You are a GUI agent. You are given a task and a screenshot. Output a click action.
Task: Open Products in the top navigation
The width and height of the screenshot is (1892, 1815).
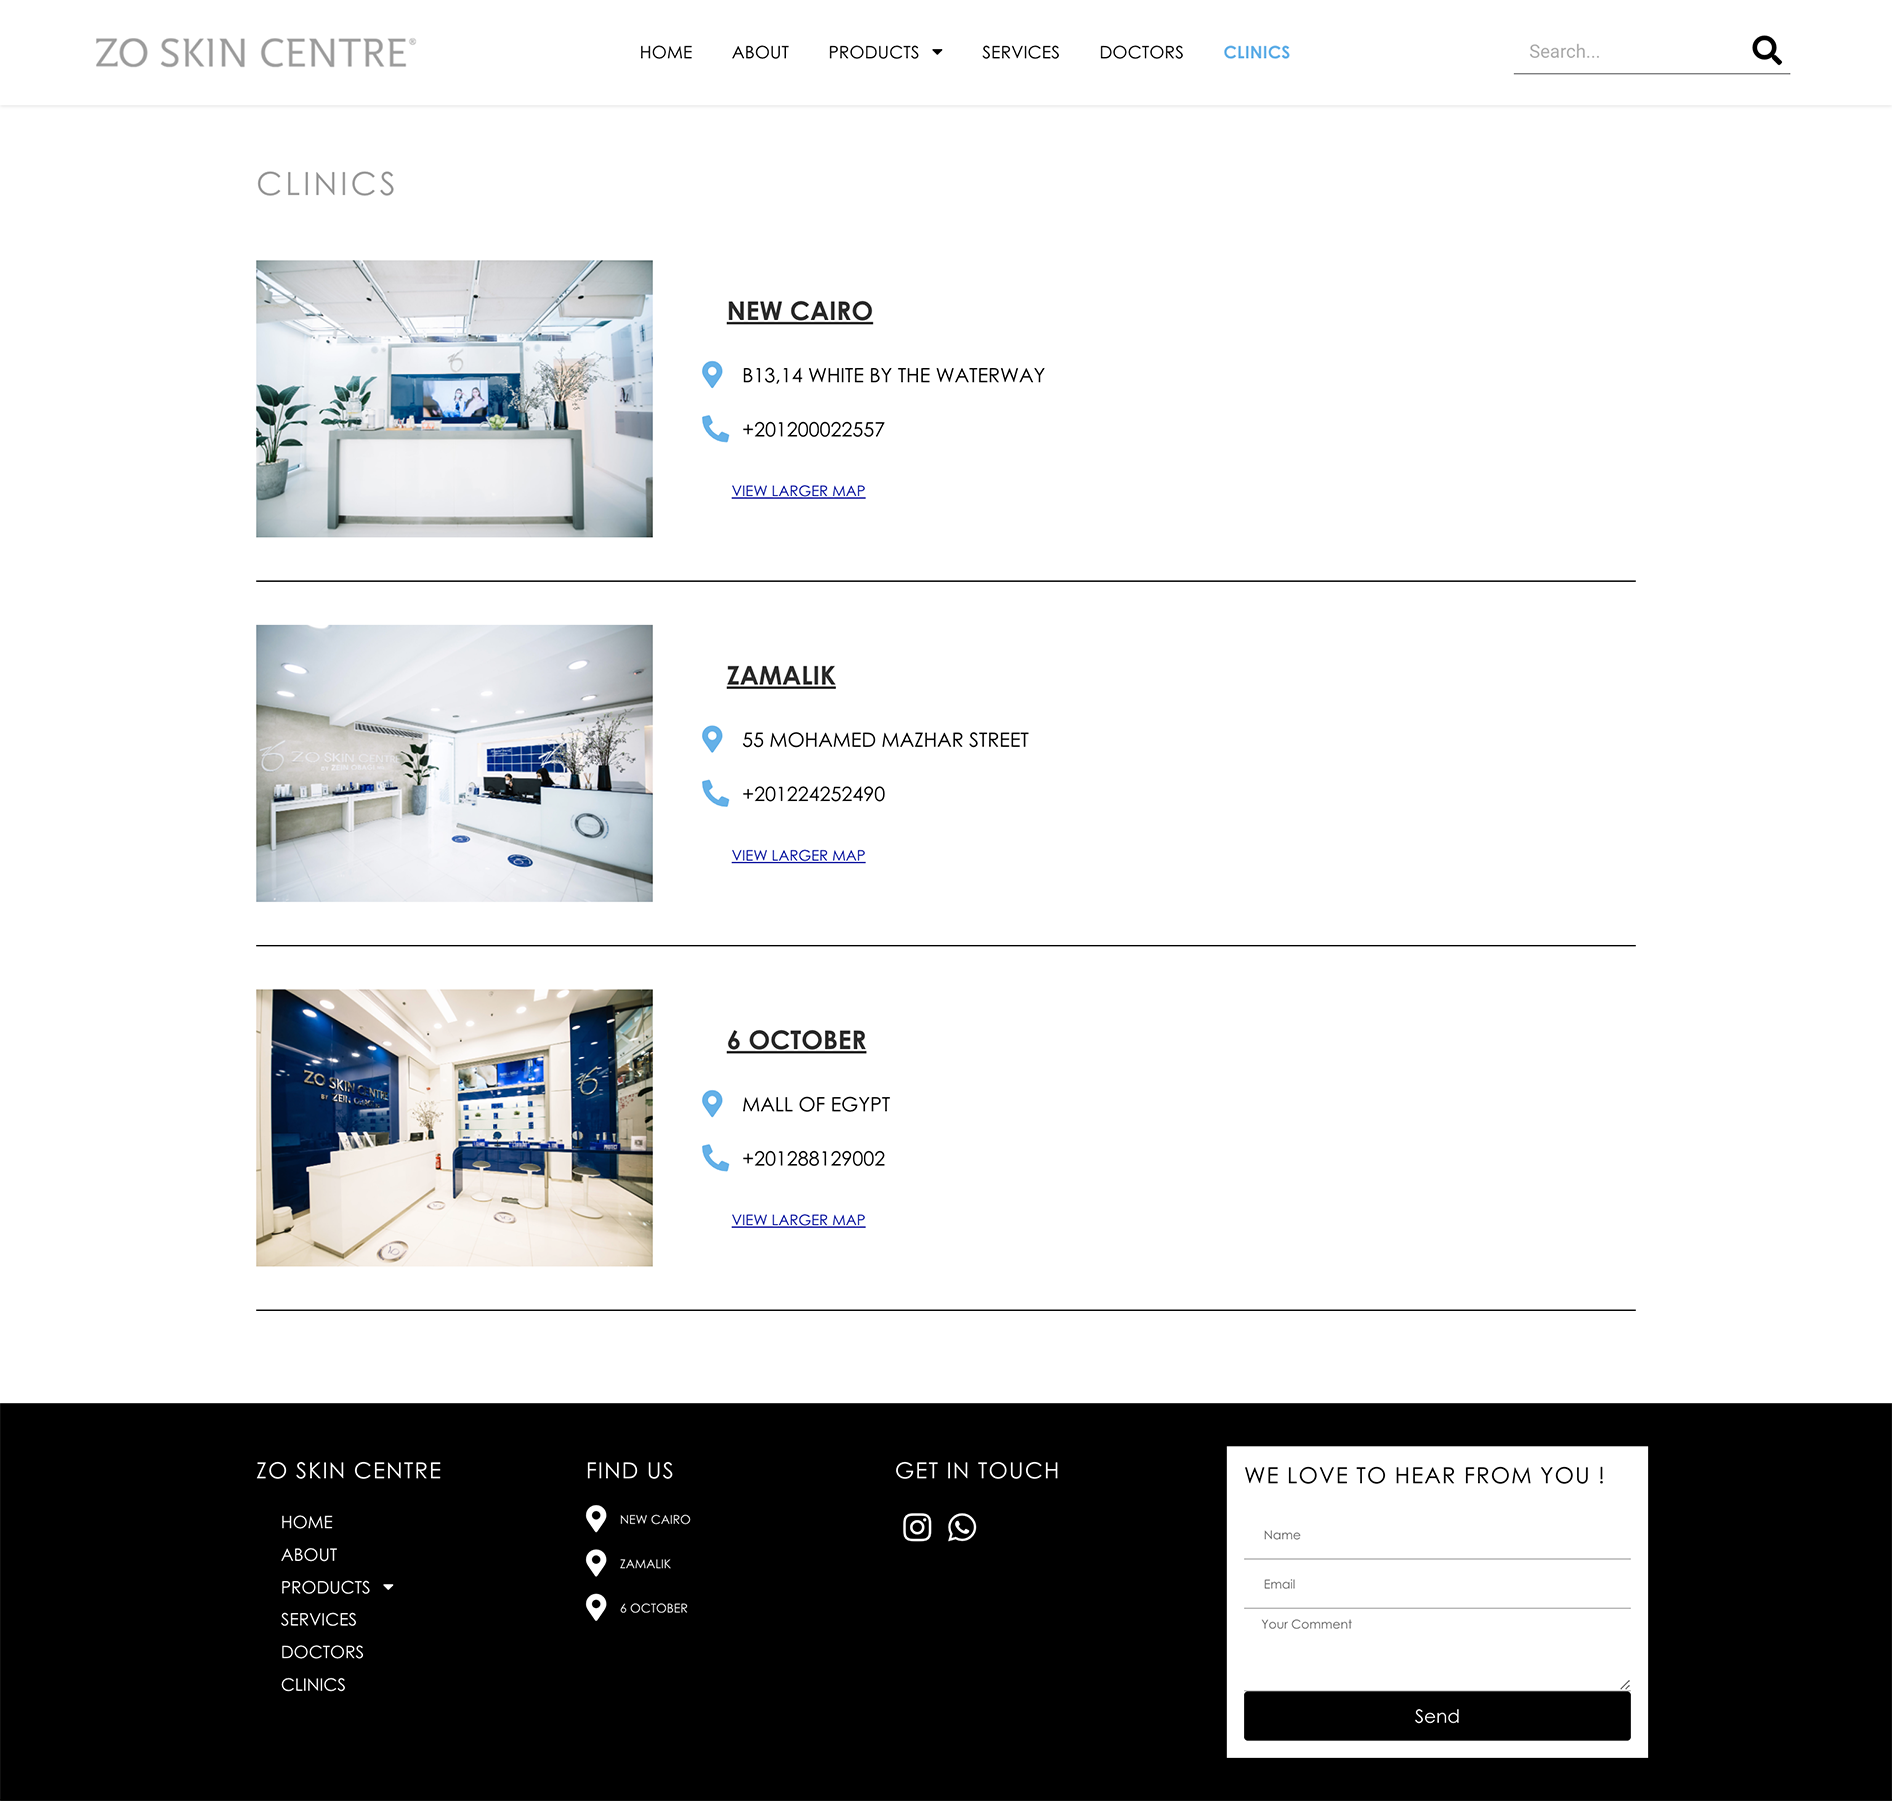tap(873, 52)
